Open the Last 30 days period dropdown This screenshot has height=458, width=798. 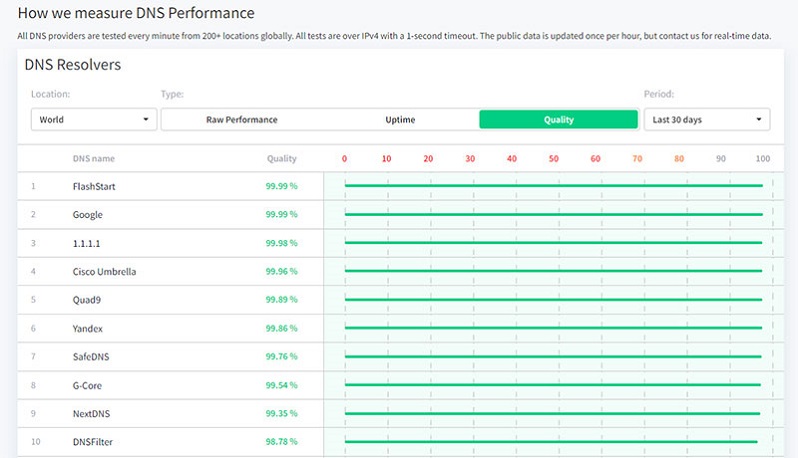click(x=706, y=120)
